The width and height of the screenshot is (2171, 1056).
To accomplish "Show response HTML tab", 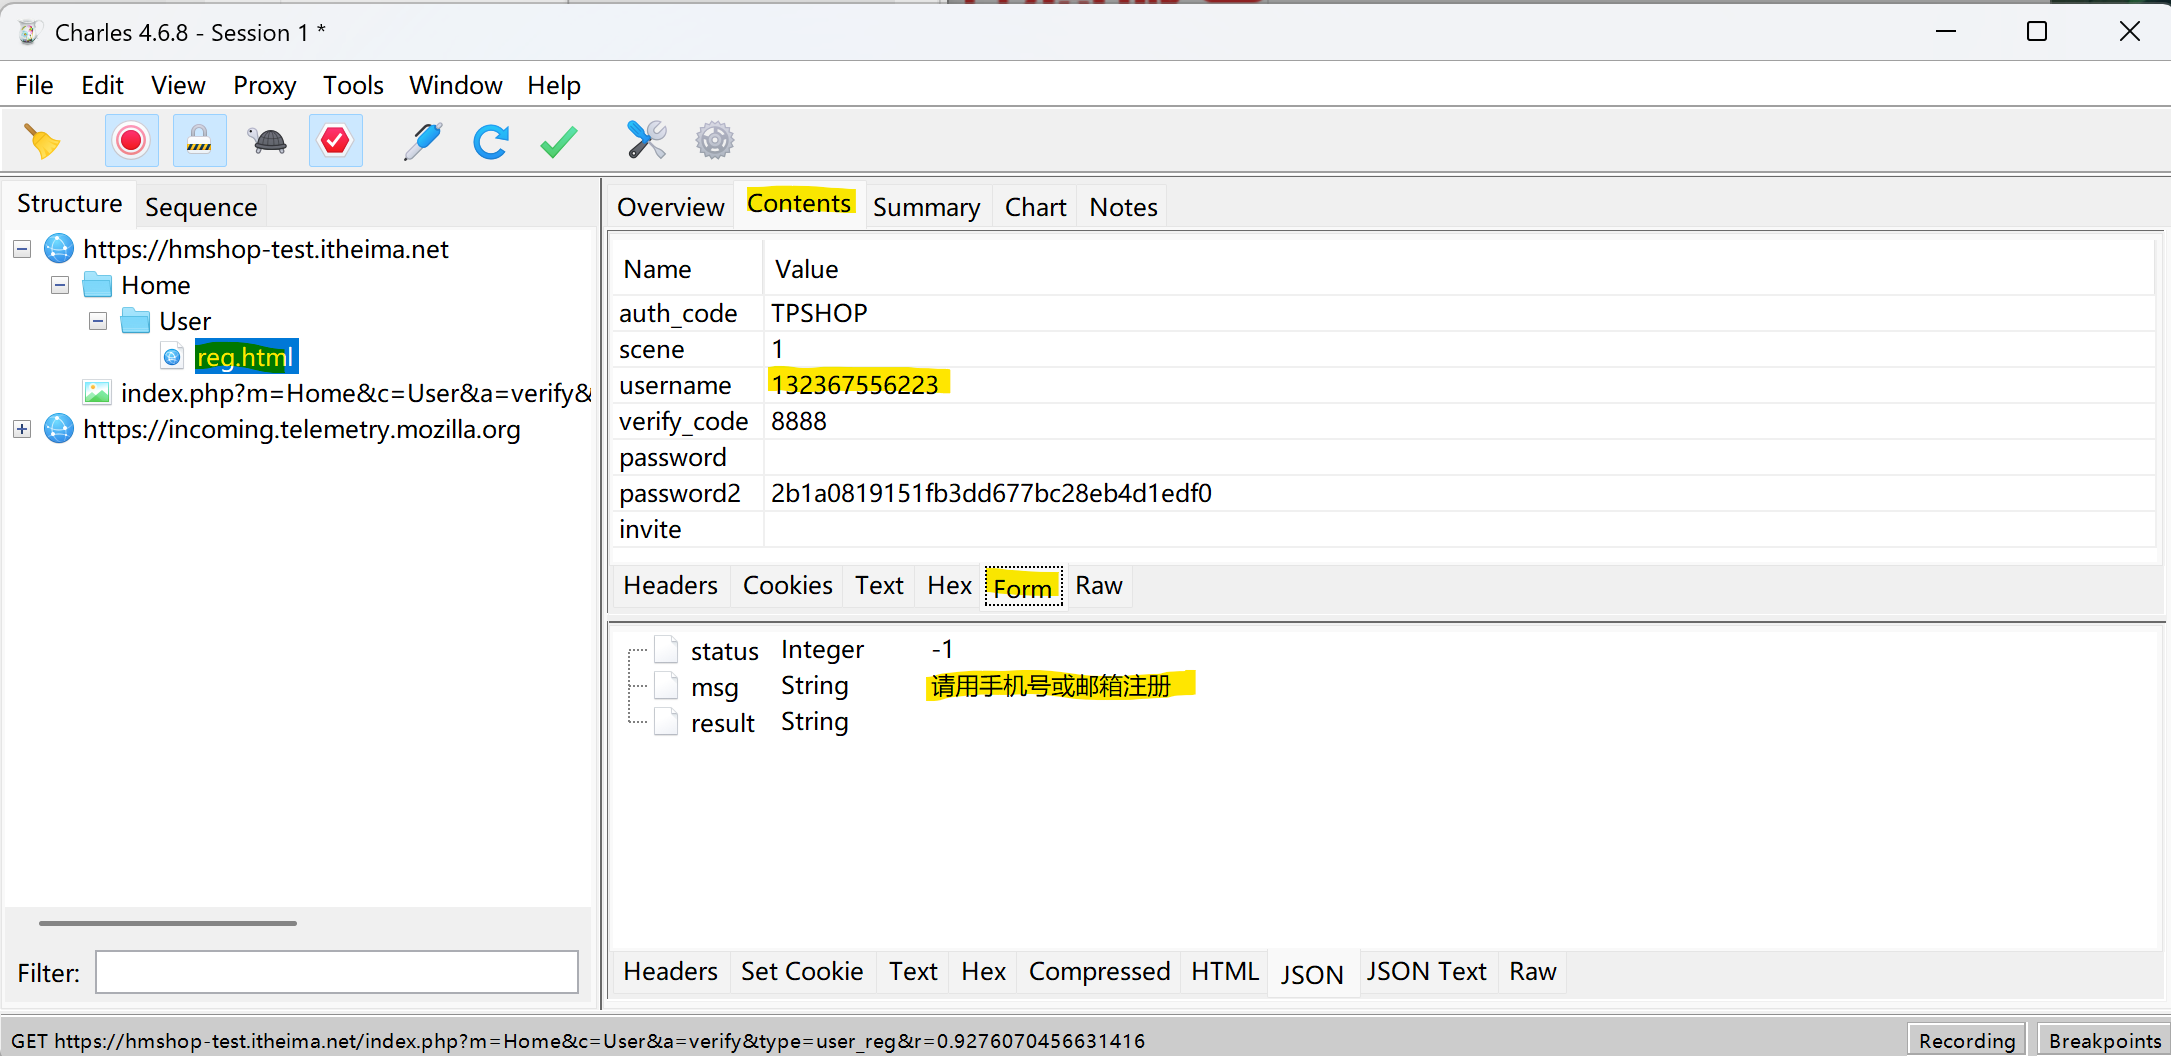I will tap(1225, 972).
